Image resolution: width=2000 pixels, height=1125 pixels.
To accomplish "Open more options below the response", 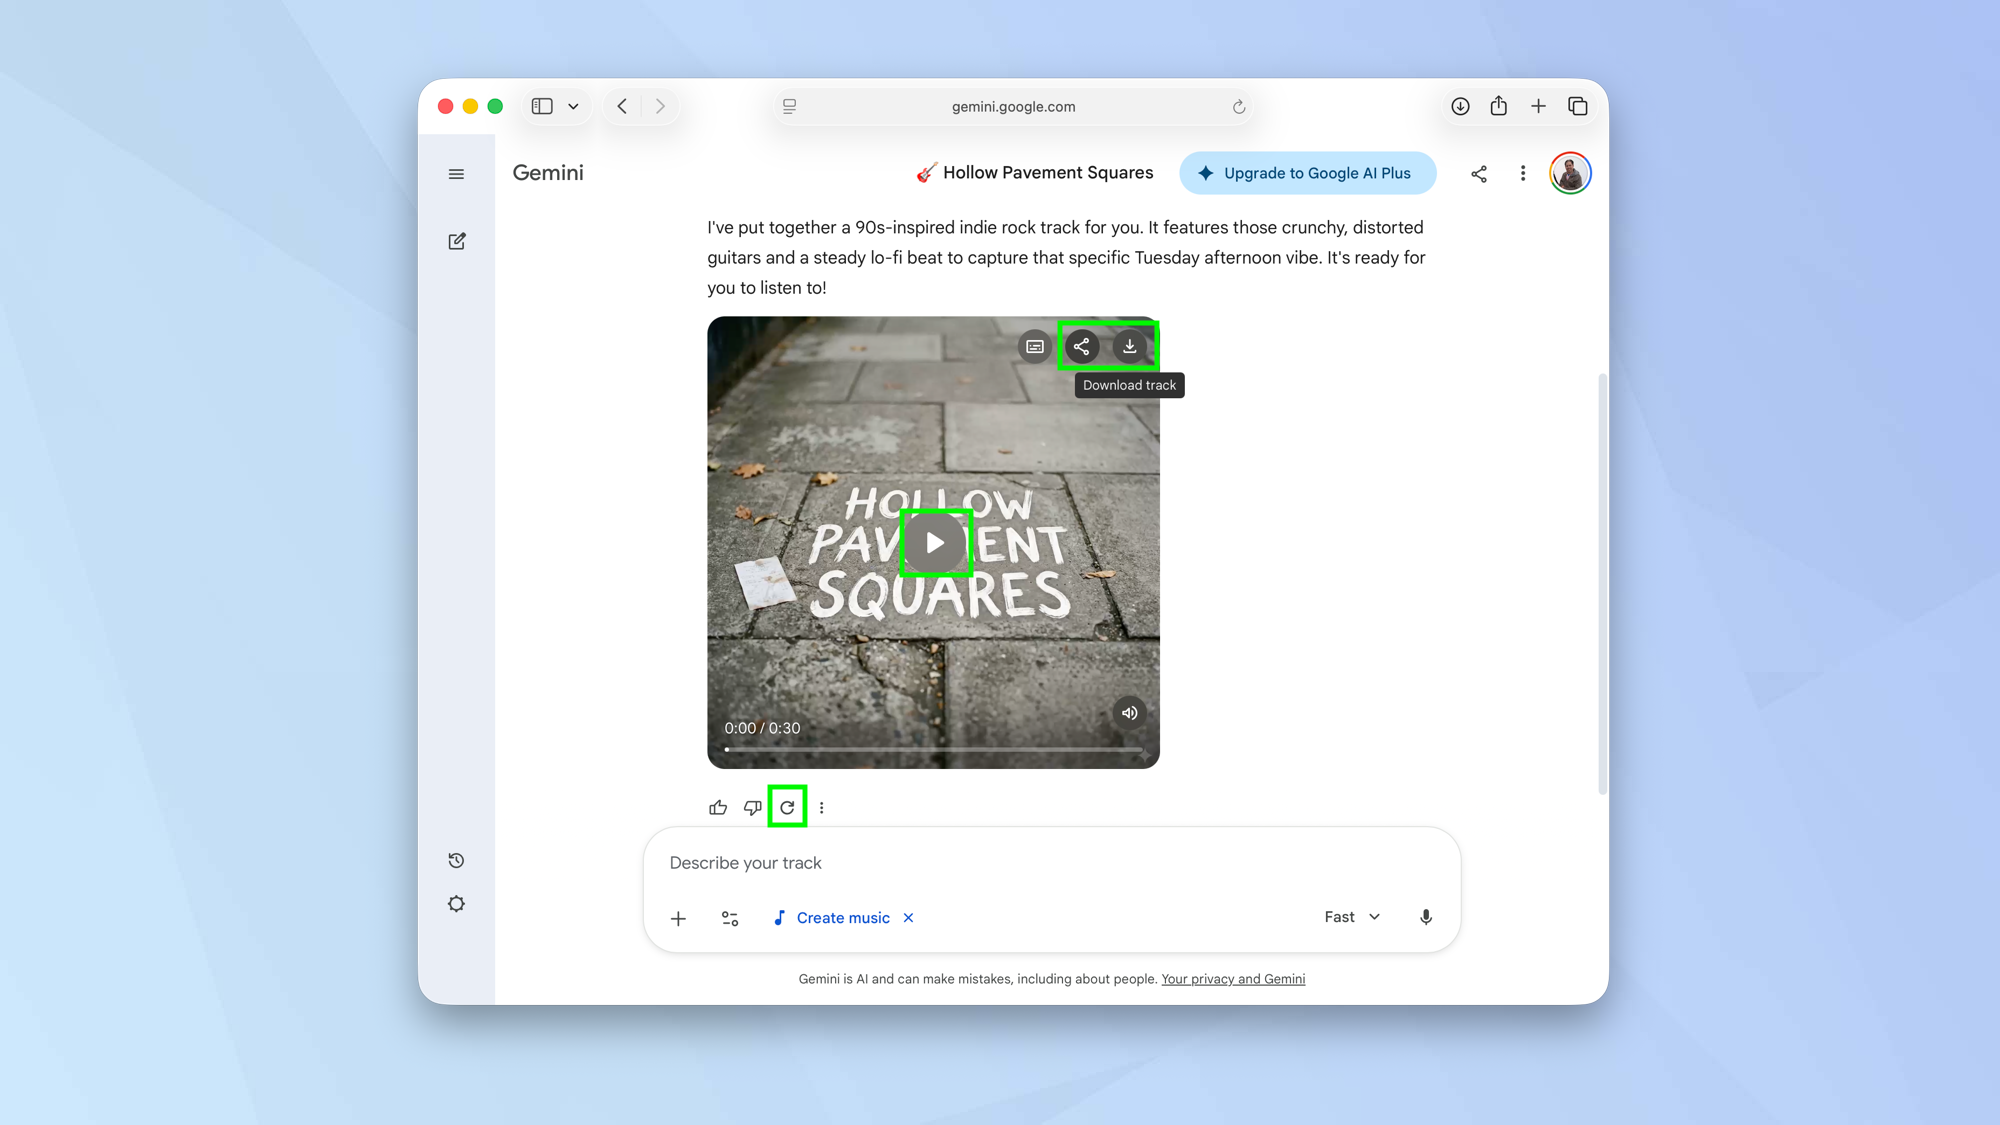I will point(821,807).
